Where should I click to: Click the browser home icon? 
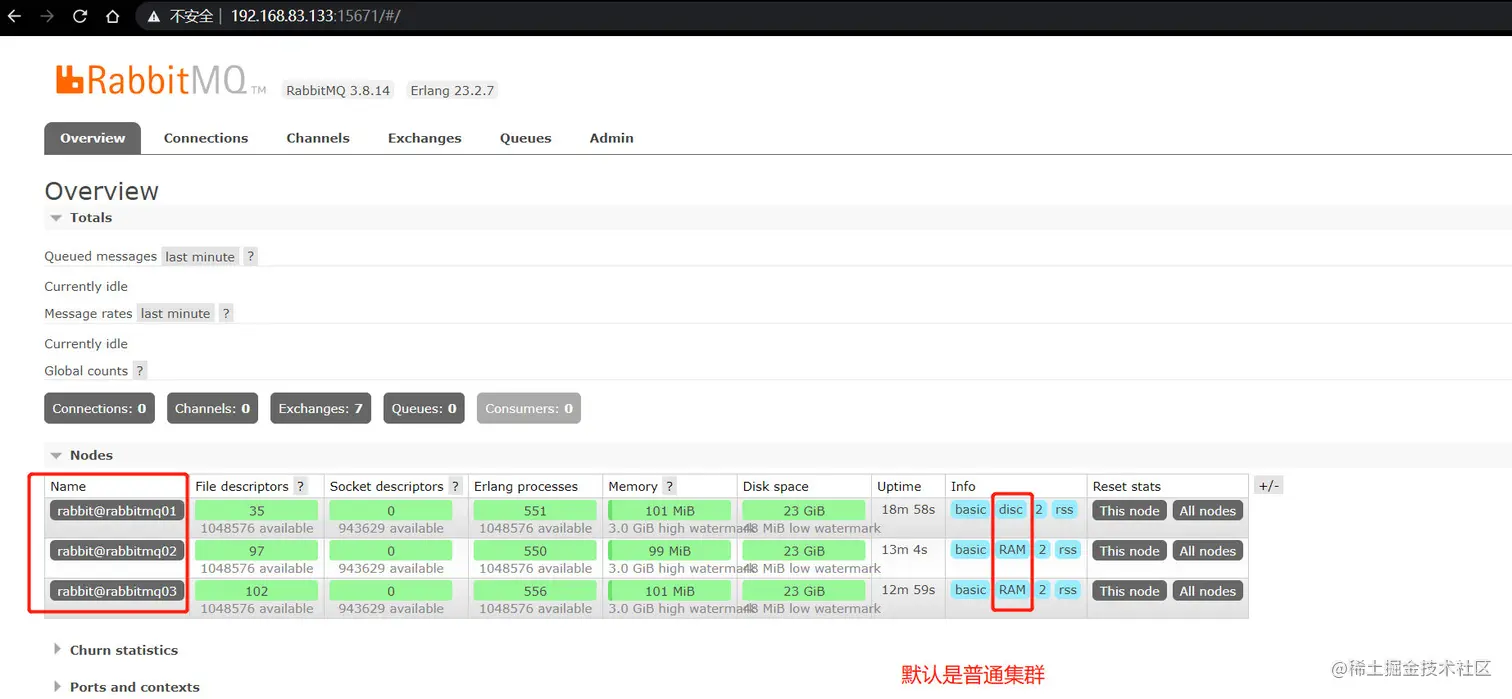click(113, 17)
